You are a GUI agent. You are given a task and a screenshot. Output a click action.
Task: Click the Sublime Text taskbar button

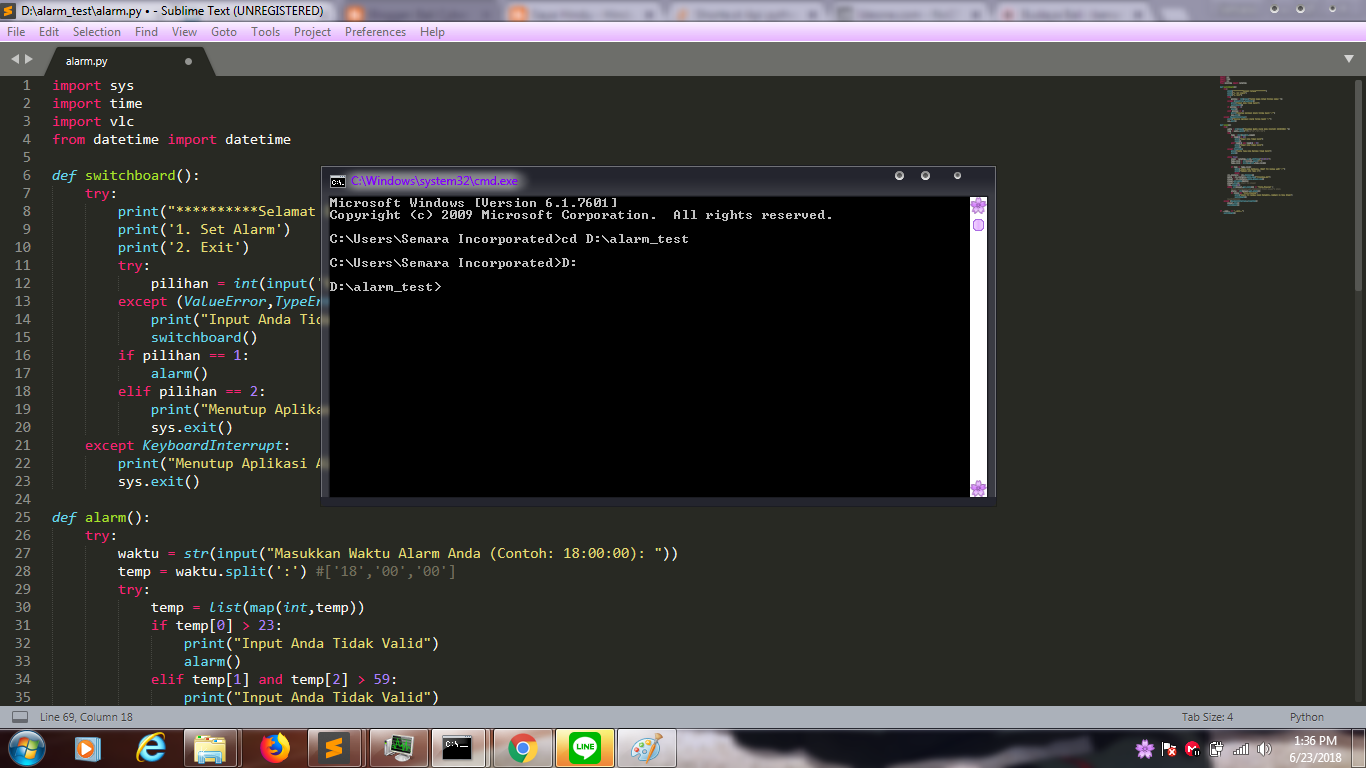[x=335, y=747]
